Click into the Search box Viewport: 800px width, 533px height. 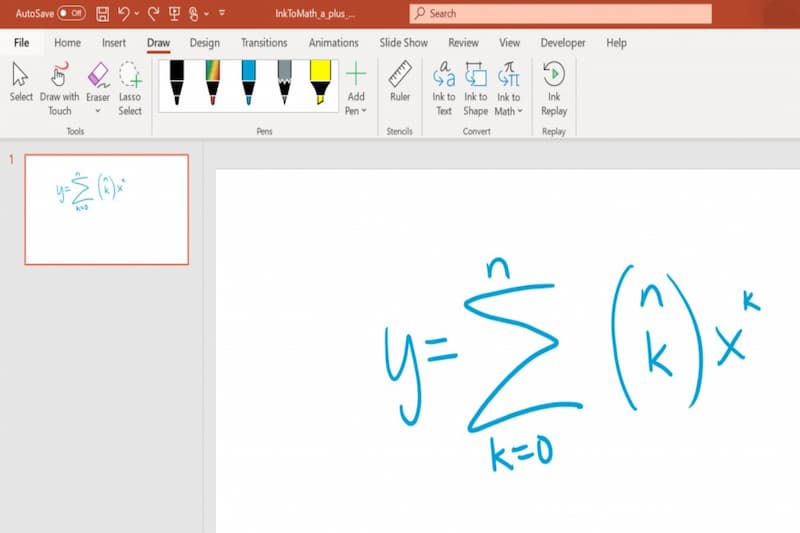(x=560, y=14)
